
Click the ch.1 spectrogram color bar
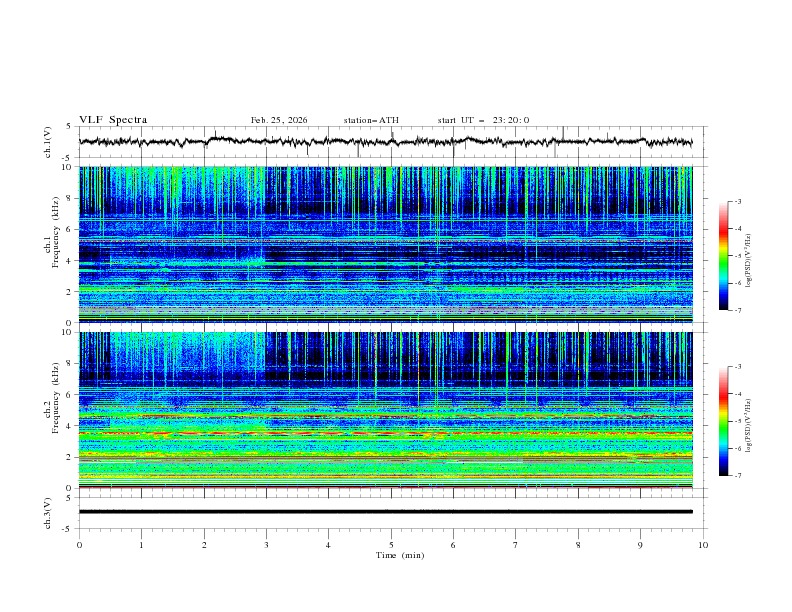723,256
